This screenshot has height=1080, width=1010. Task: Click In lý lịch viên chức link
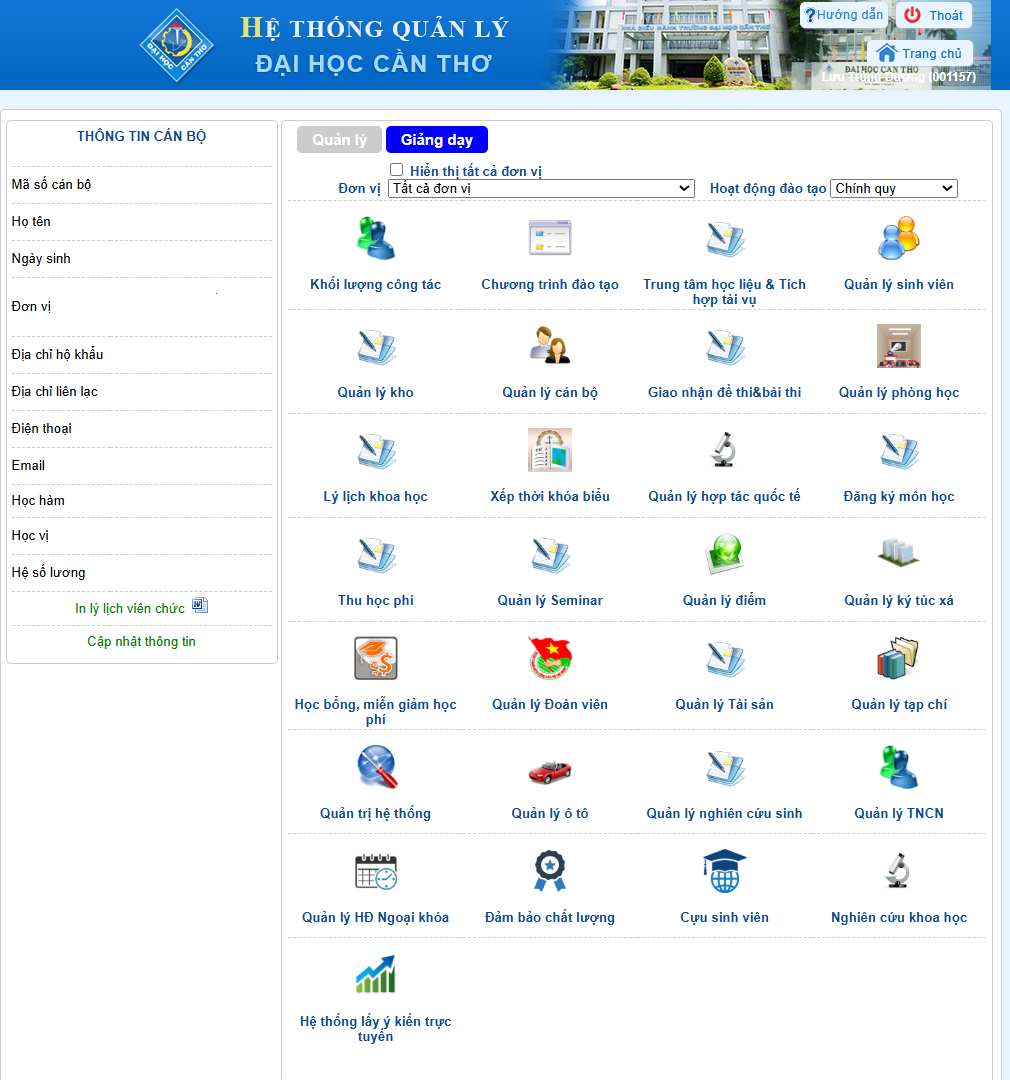pos(130,608)
